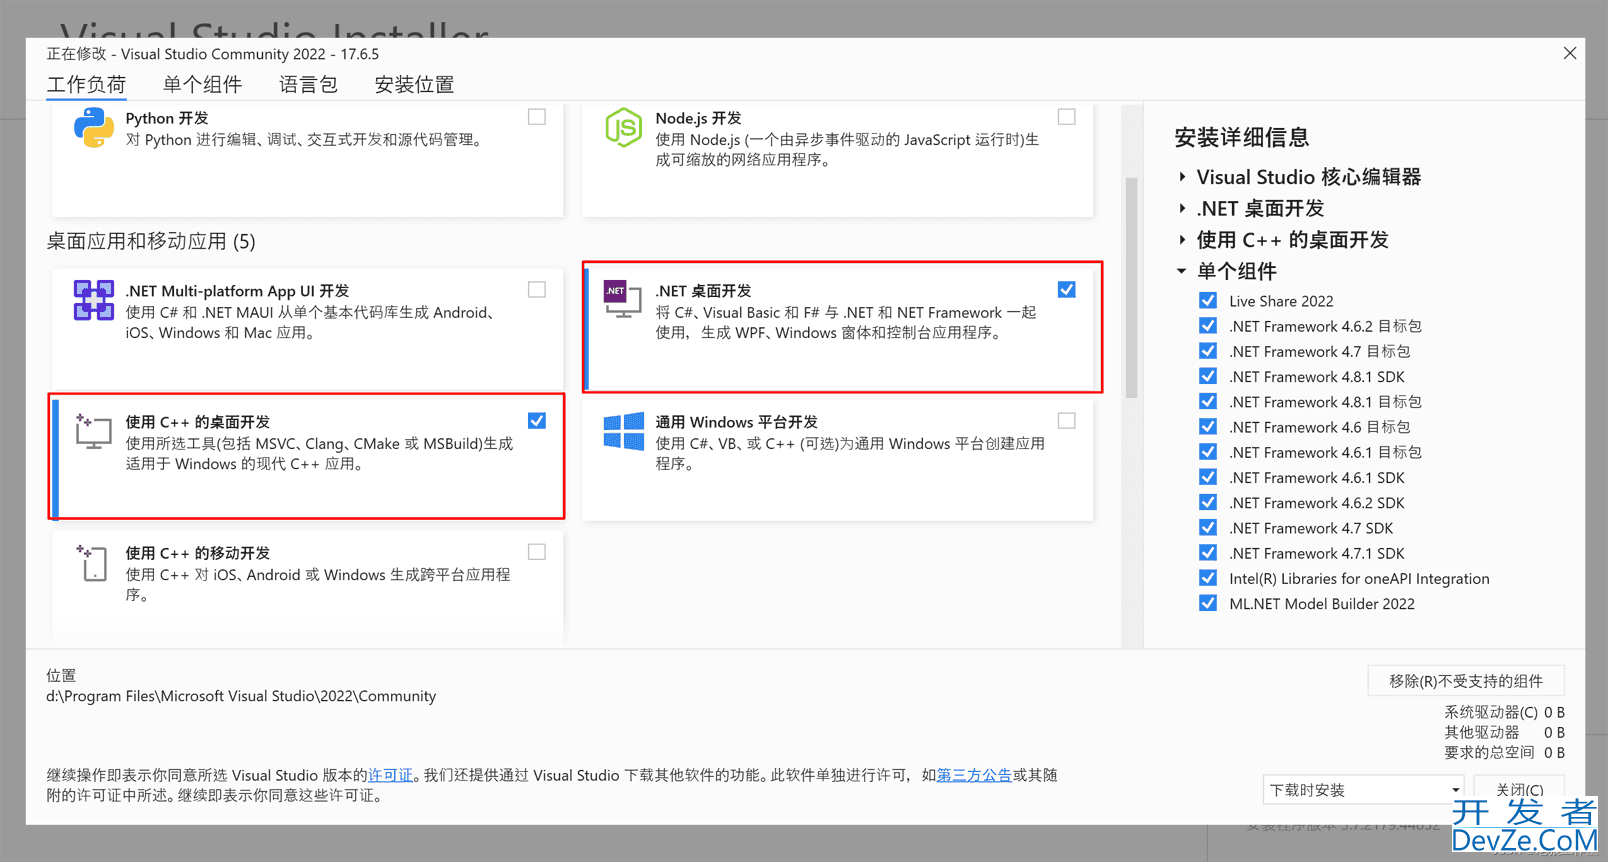Uncheck .NET Framework 4.6.2 SDK component

[1208, 502]
